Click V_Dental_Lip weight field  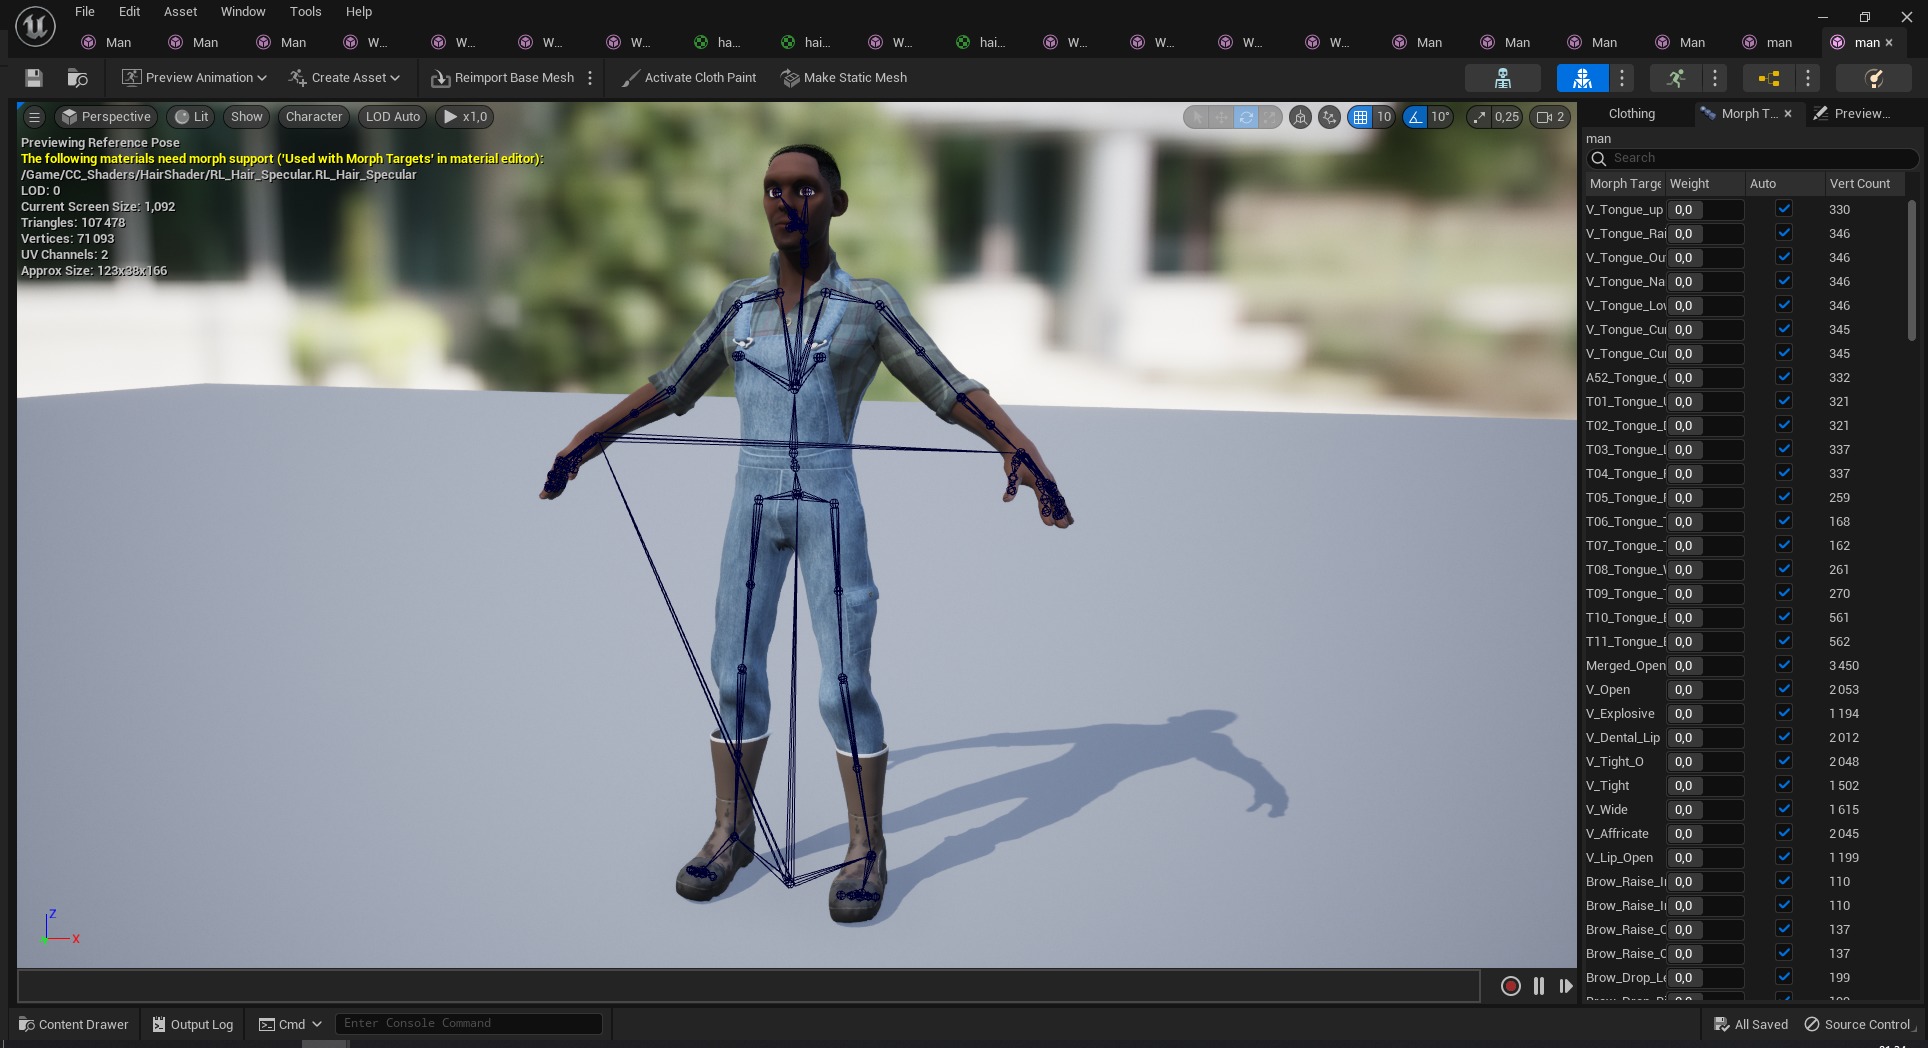click(1705, 737)
